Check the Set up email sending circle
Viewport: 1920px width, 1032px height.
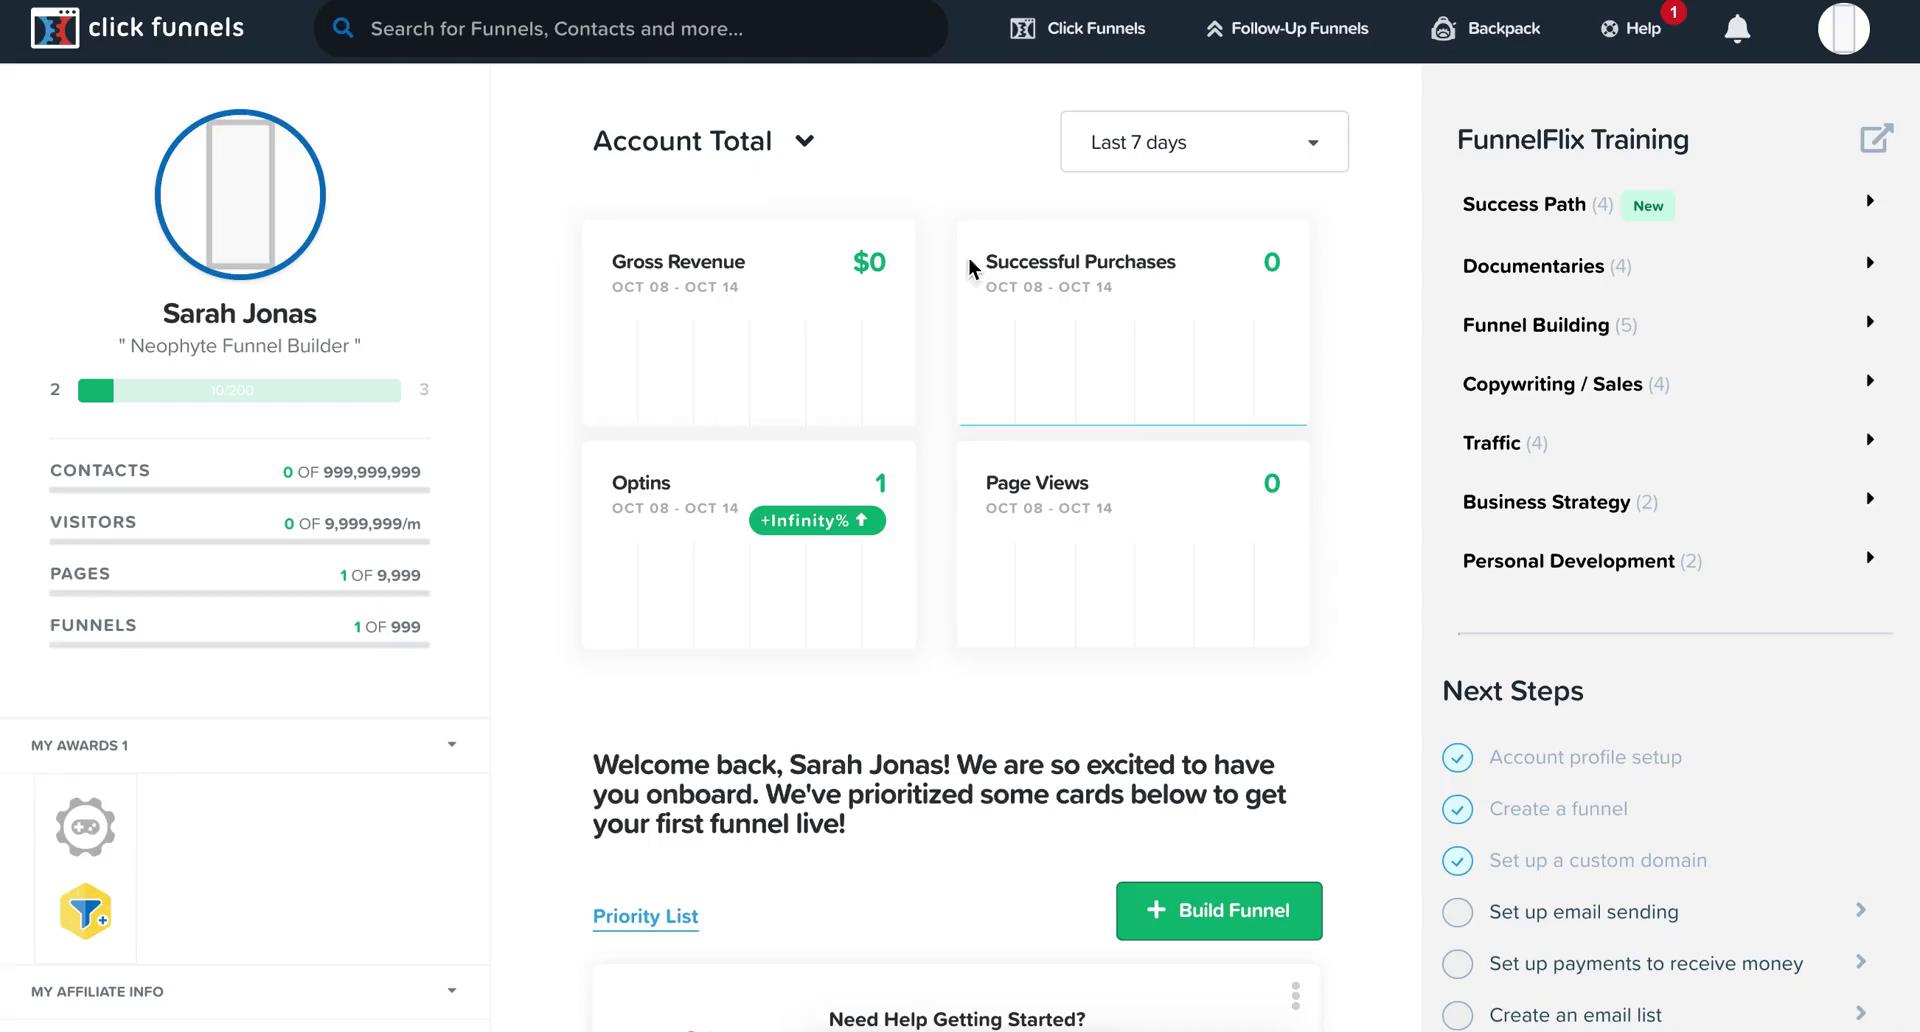1457,912
